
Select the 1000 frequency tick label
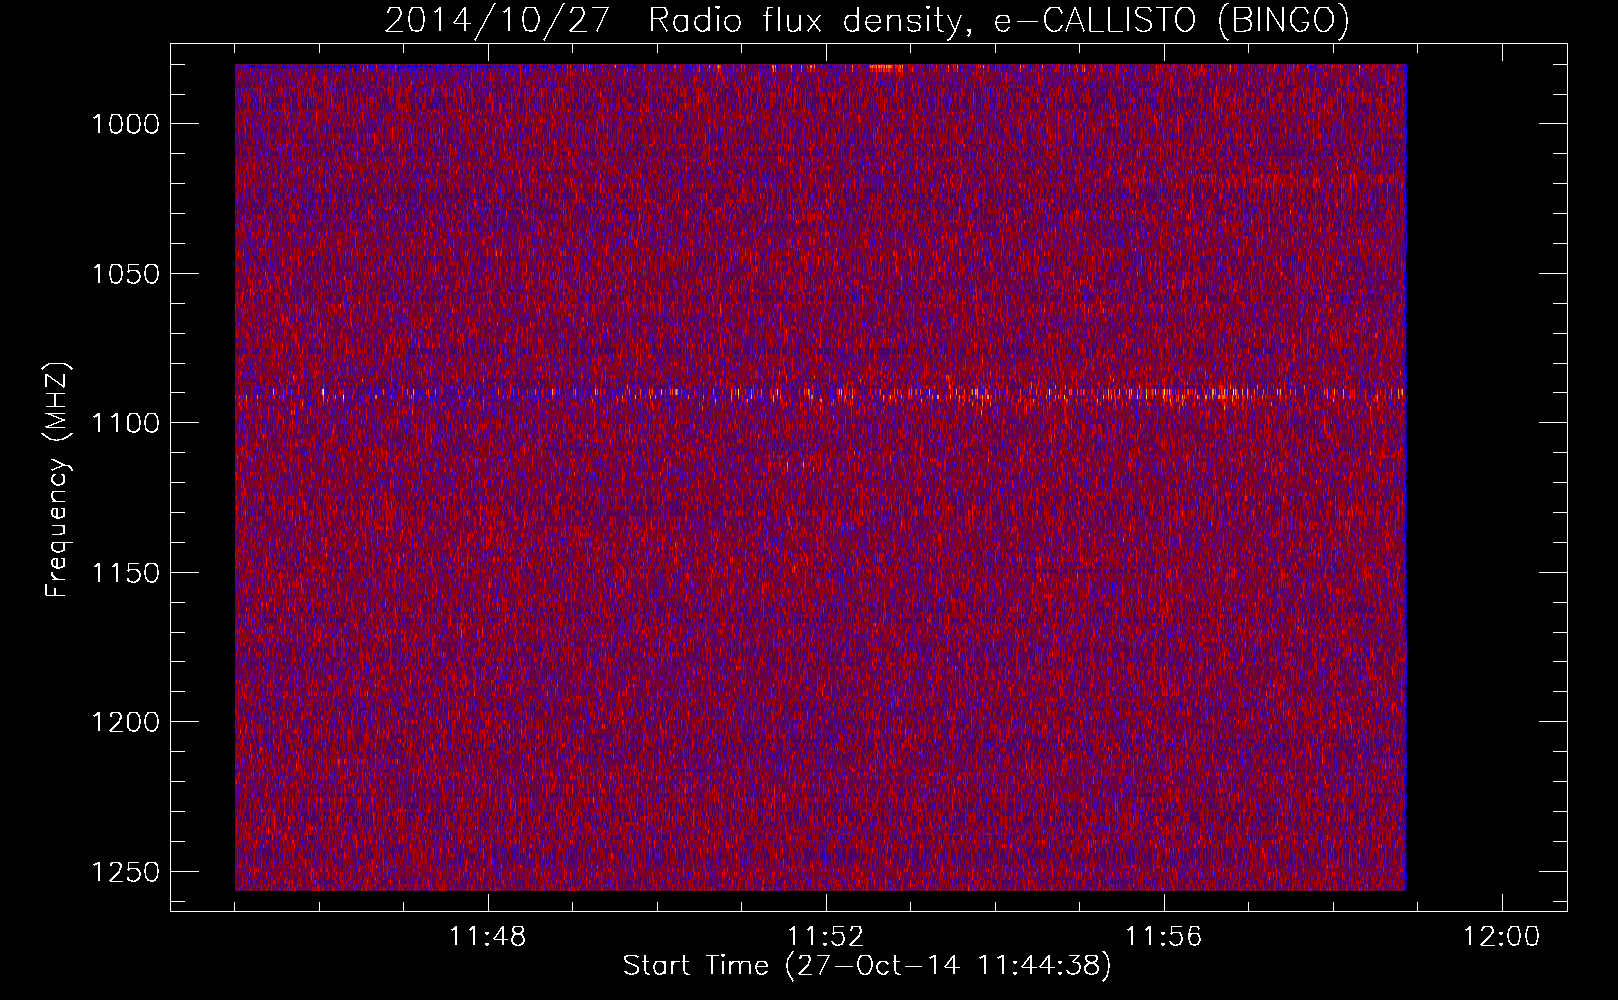pos(125,124)
